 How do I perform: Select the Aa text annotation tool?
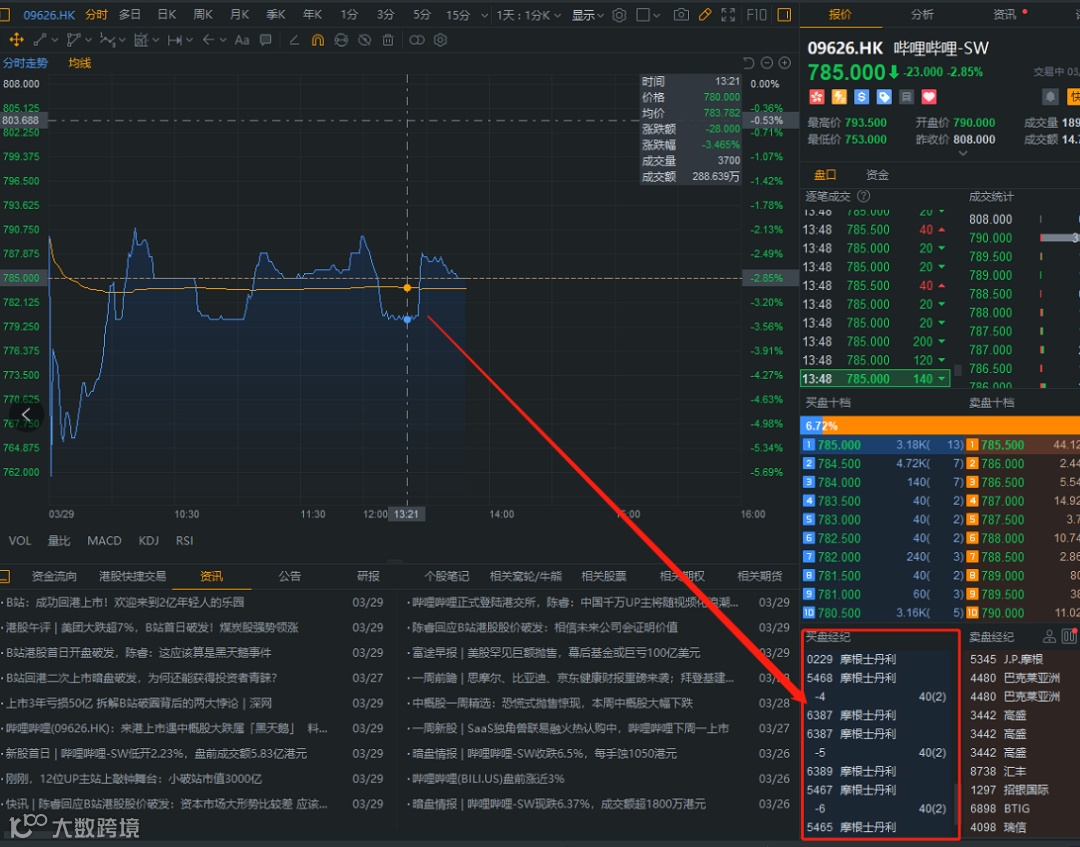pos(242,41)
